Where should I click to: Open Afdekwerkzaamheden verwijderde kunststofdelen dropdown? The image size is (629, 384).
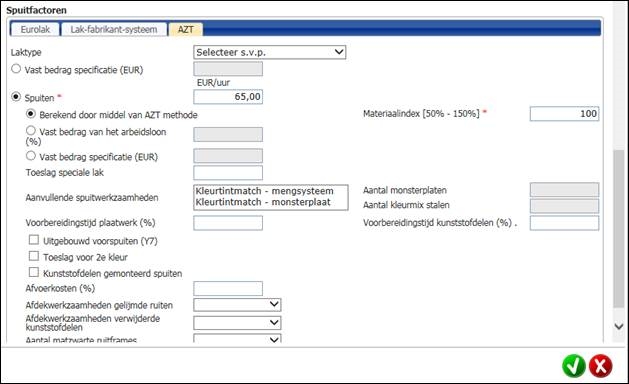coord(237,323)
